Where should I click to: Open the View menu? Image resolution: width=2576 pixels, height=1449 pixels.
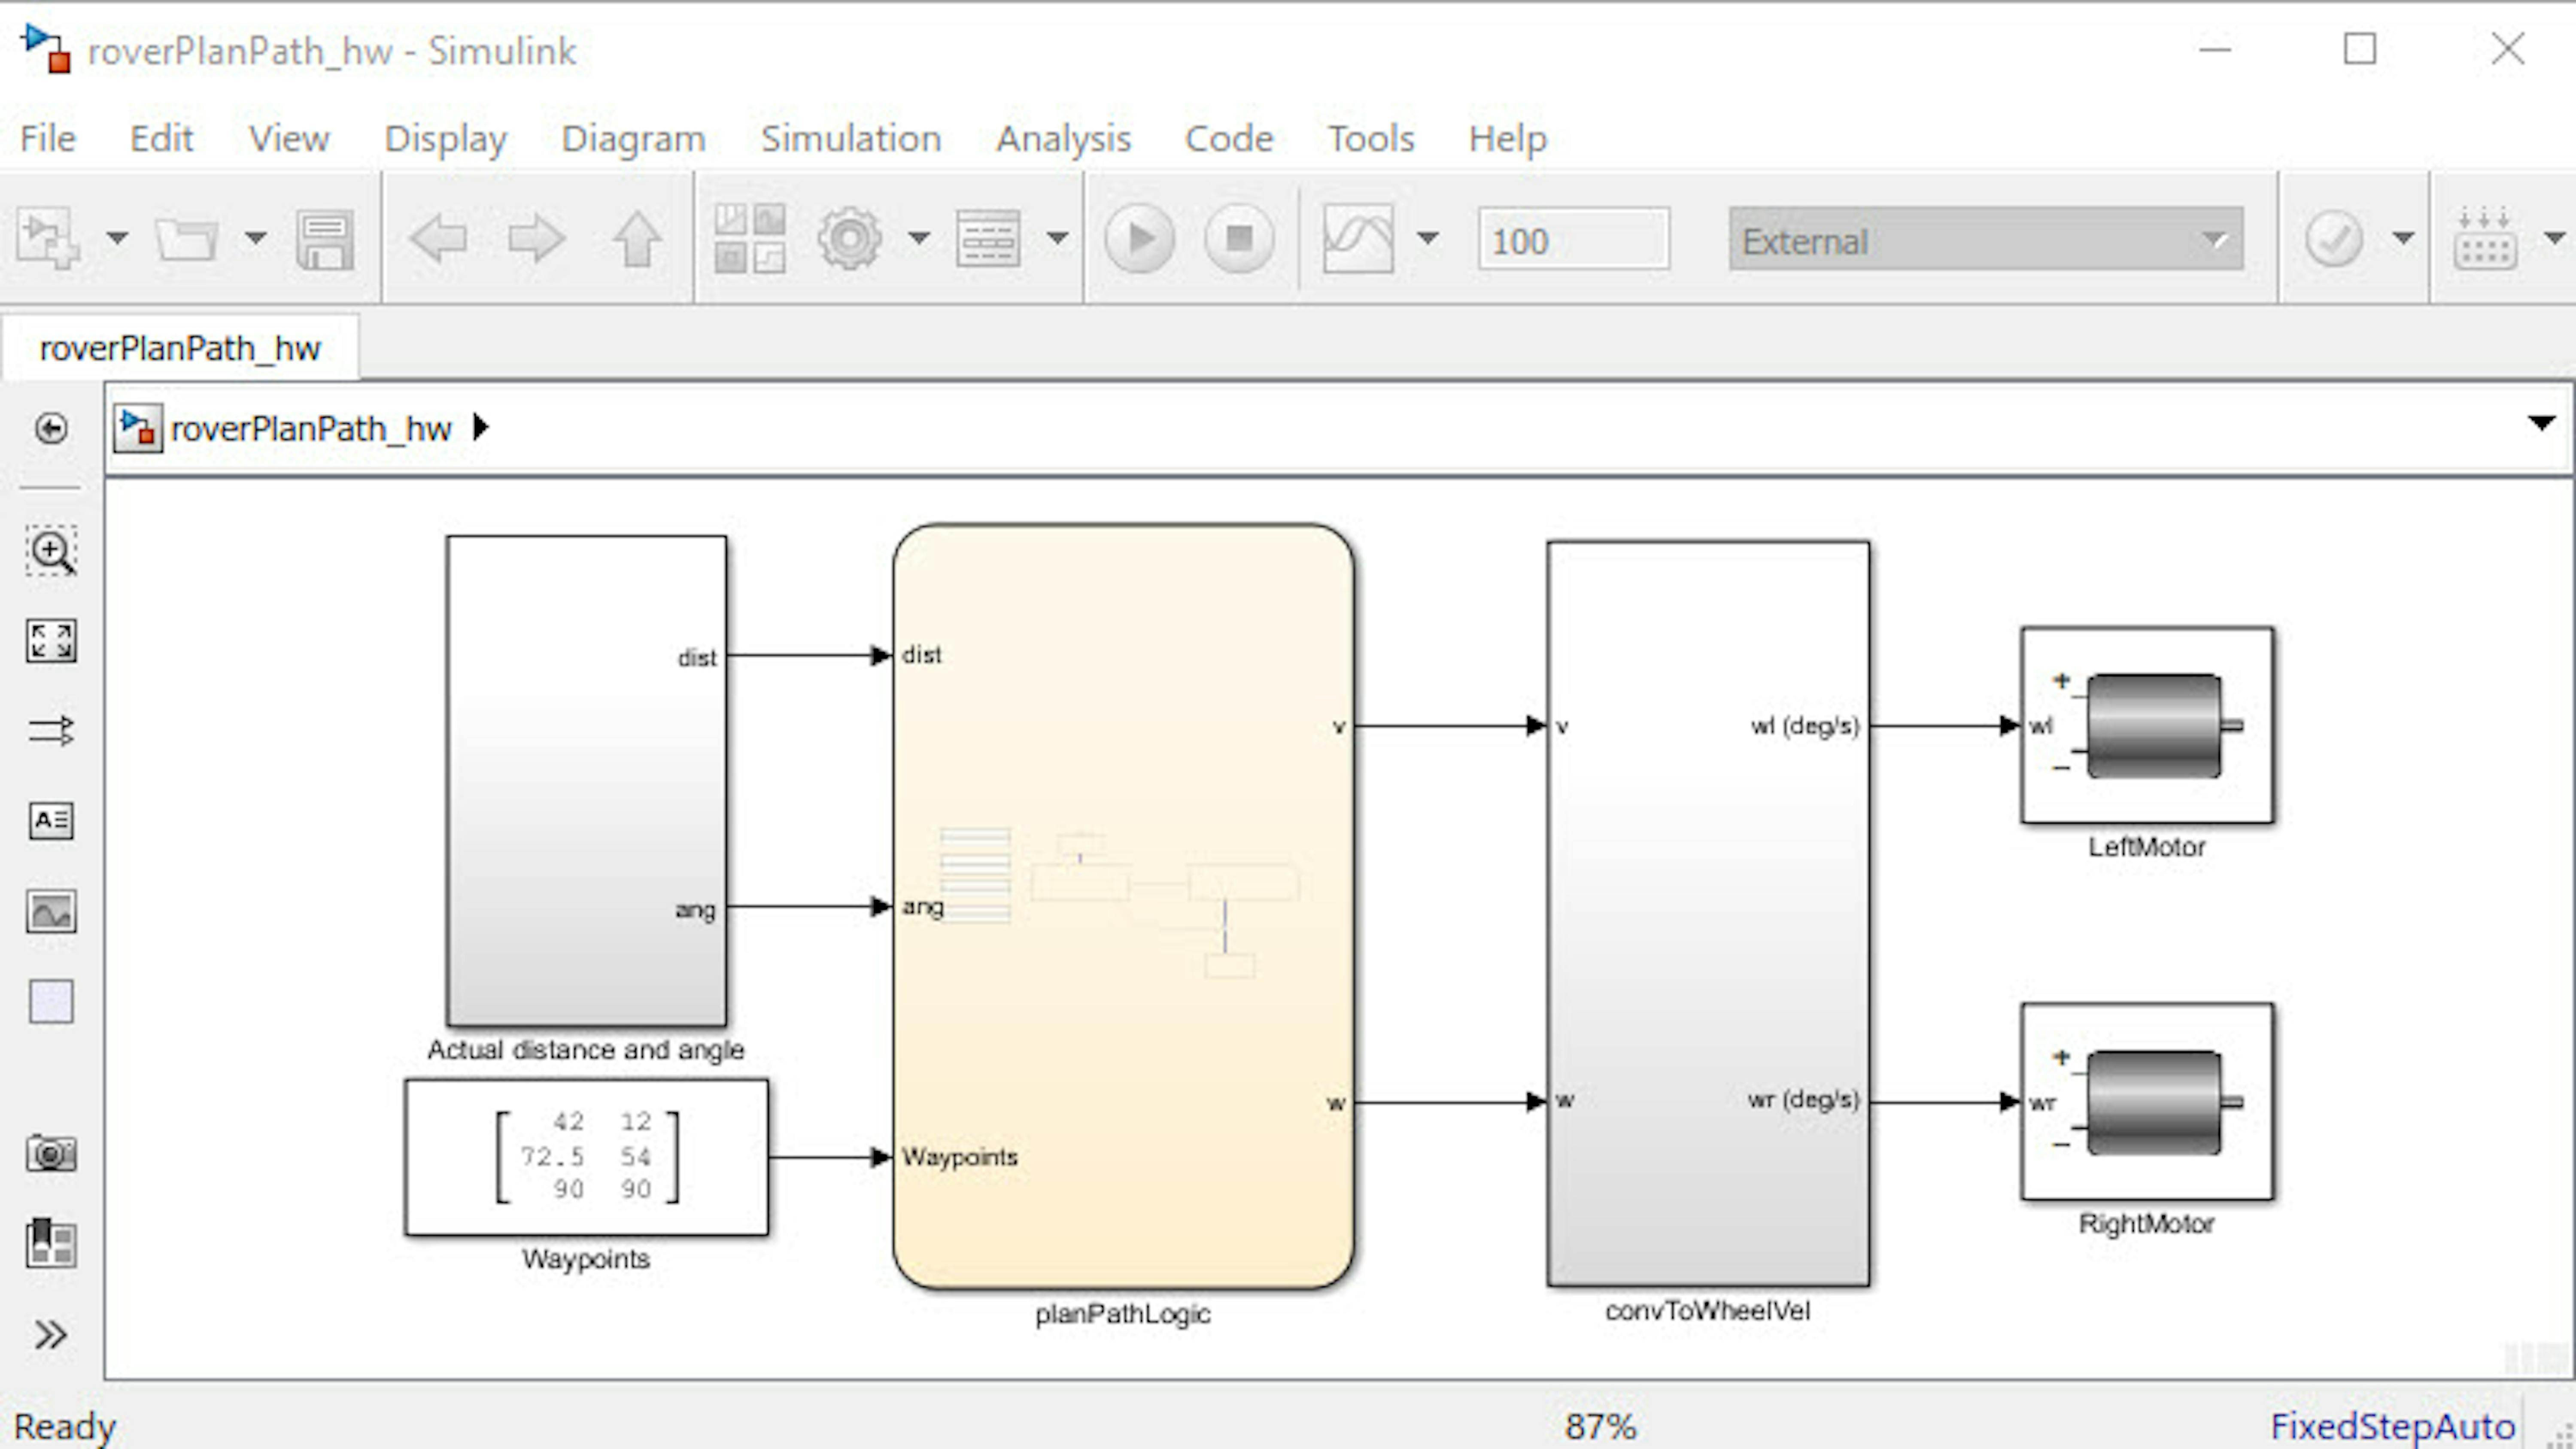point(289,138)
